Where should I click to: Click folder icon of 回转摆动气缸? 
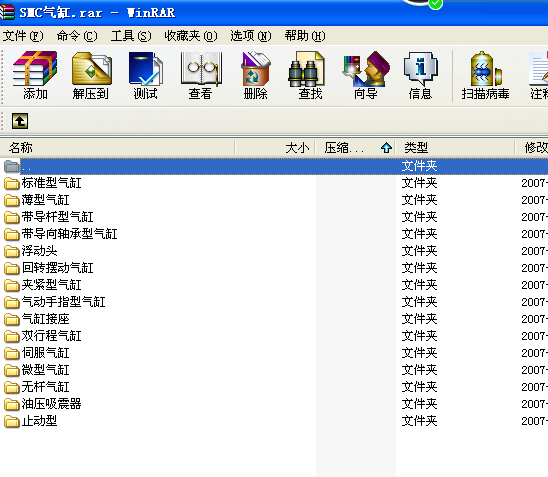point(12,268)
